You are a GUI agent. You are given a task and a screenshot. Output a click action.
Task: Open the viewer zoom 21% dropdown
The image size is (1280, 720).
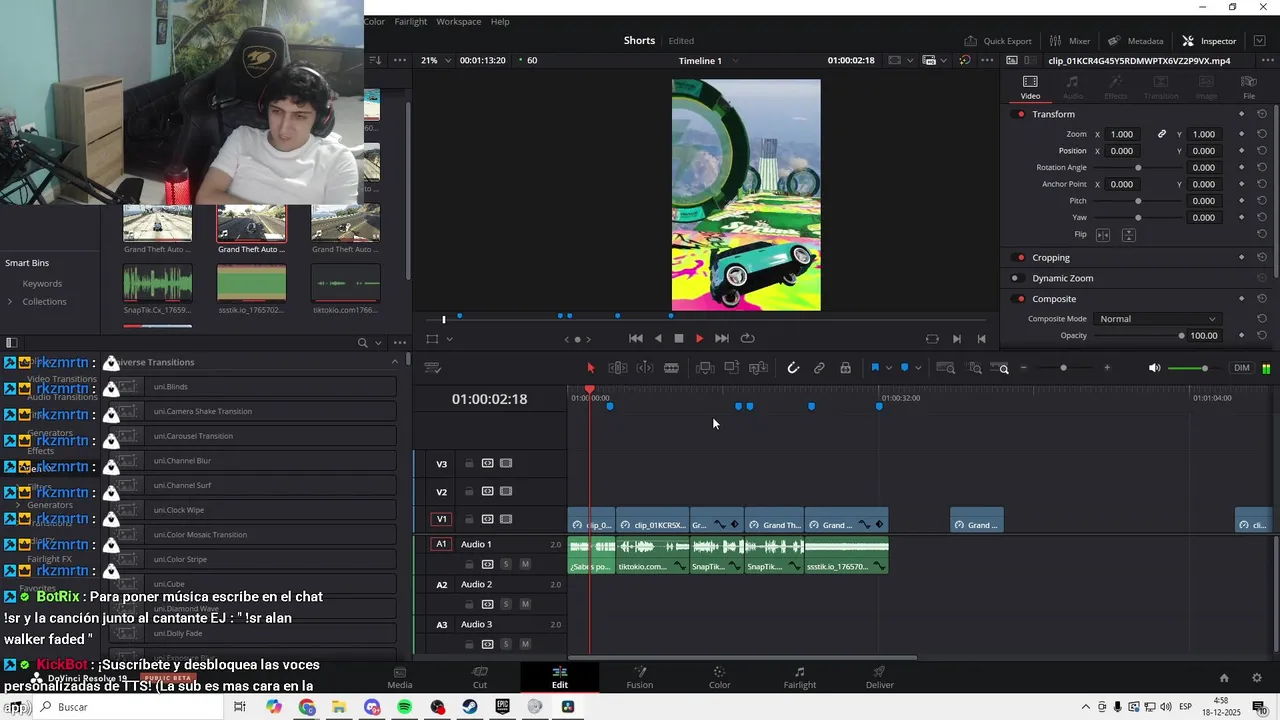point(434,60)
